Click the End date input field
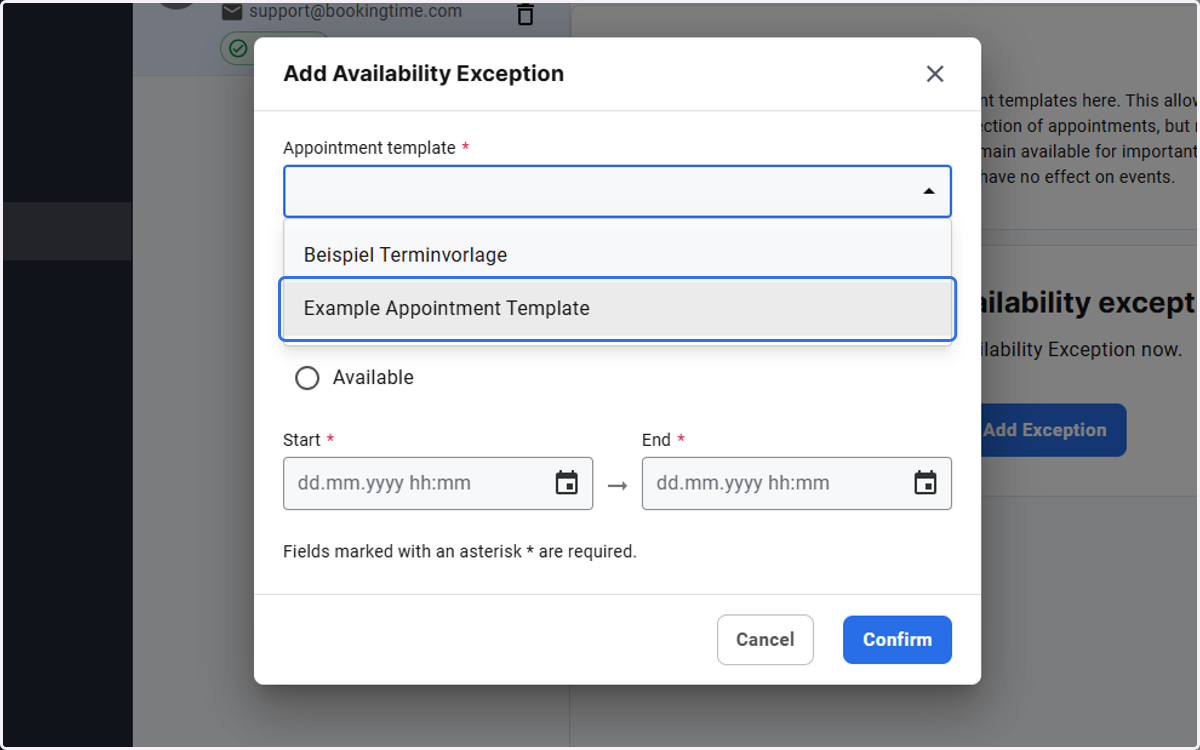The width and height of the screenshot is (1200, 750). pos(796,484)
